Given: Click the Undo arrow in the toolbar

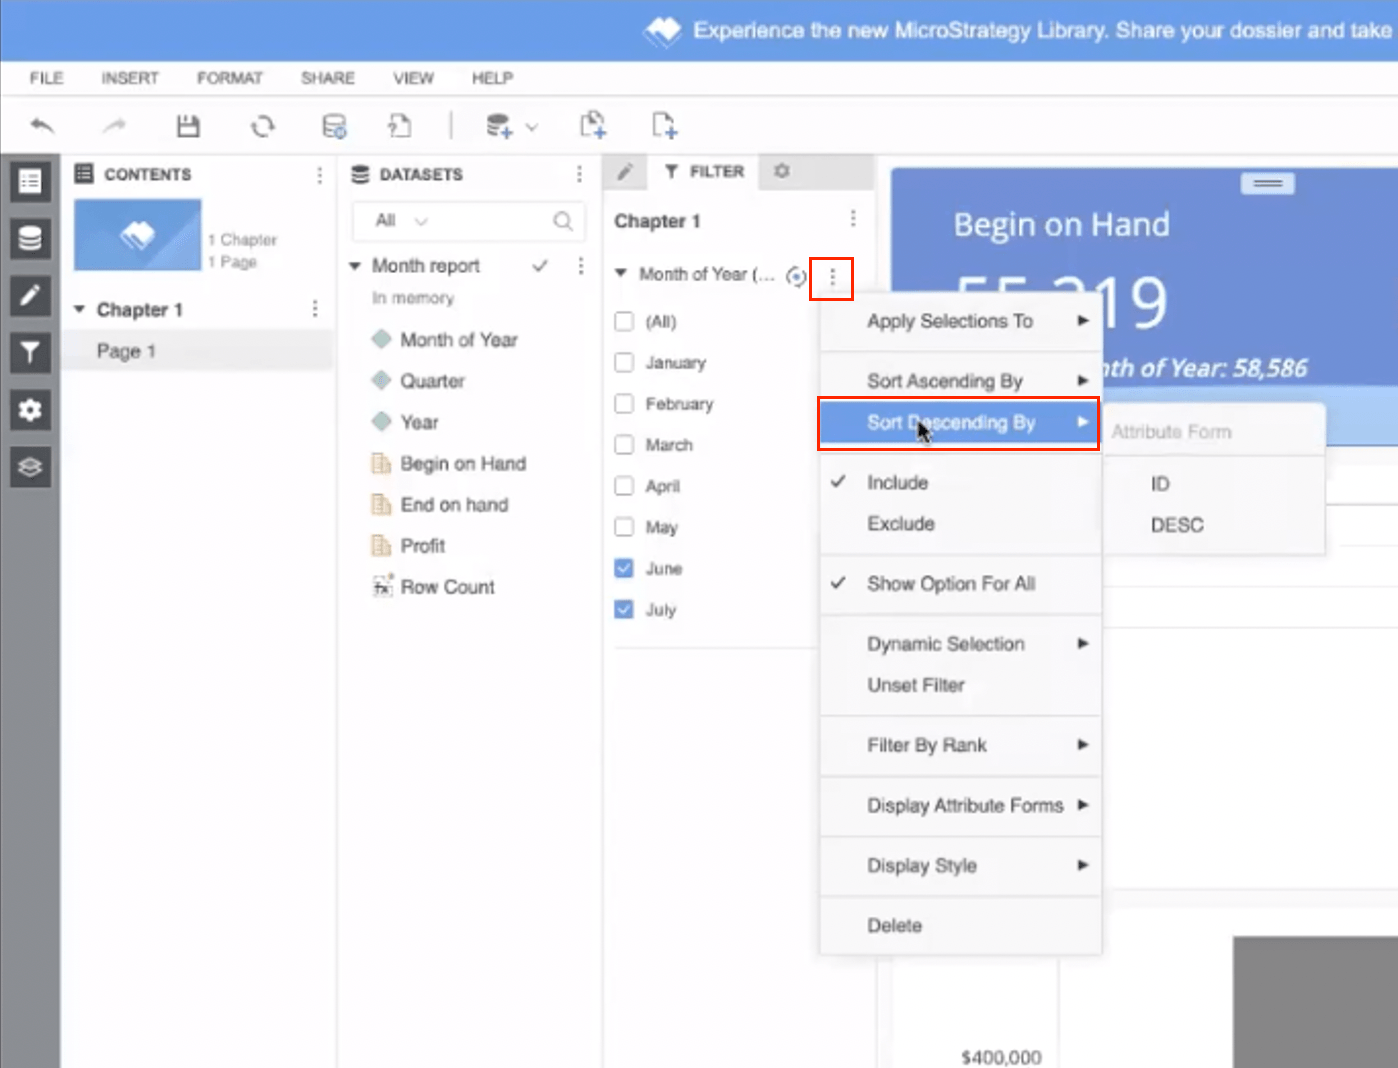Looking at the screenshot, I should coord(42,126).
